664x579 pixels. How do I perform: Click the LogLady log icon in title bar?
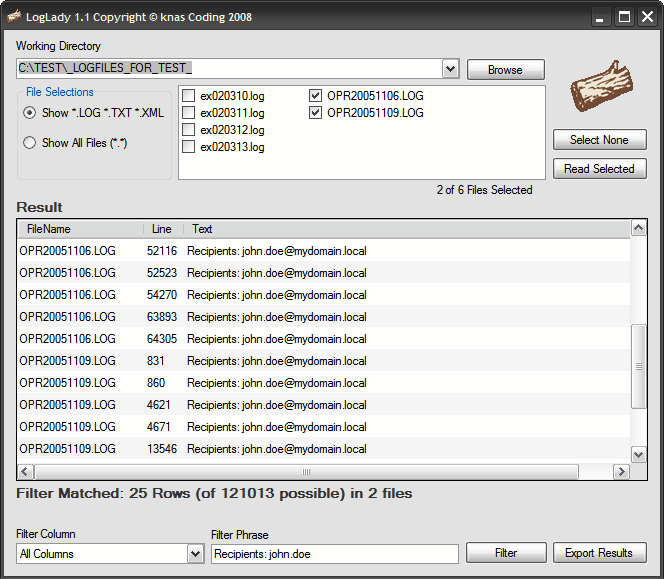click(x=14, y=17)
